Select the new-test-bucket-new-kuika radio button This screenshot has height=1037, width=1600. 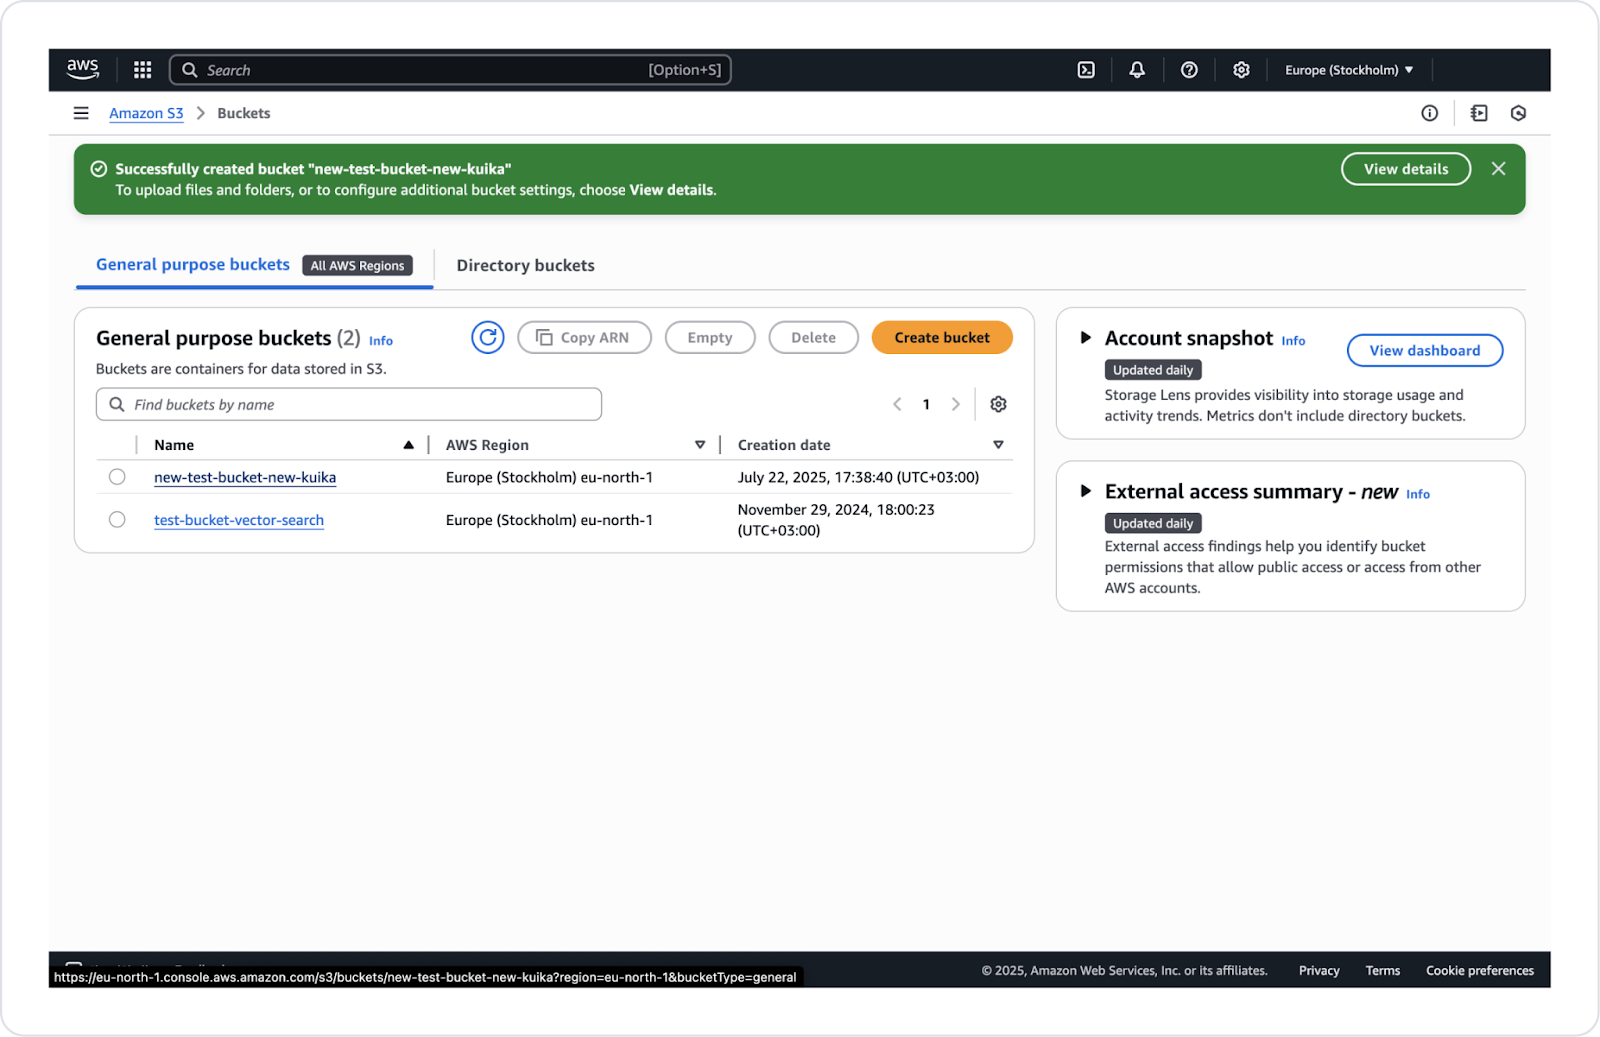[117, 477]
